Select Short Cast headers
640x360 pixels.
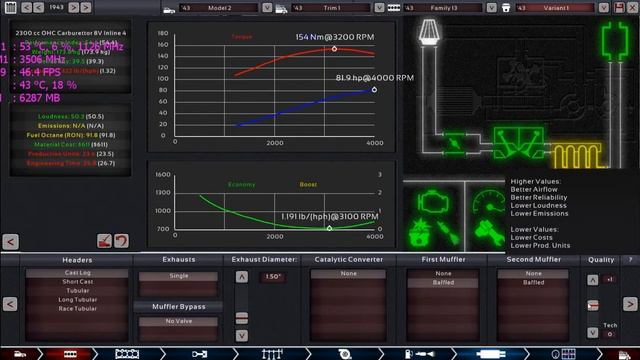(77, 282)
